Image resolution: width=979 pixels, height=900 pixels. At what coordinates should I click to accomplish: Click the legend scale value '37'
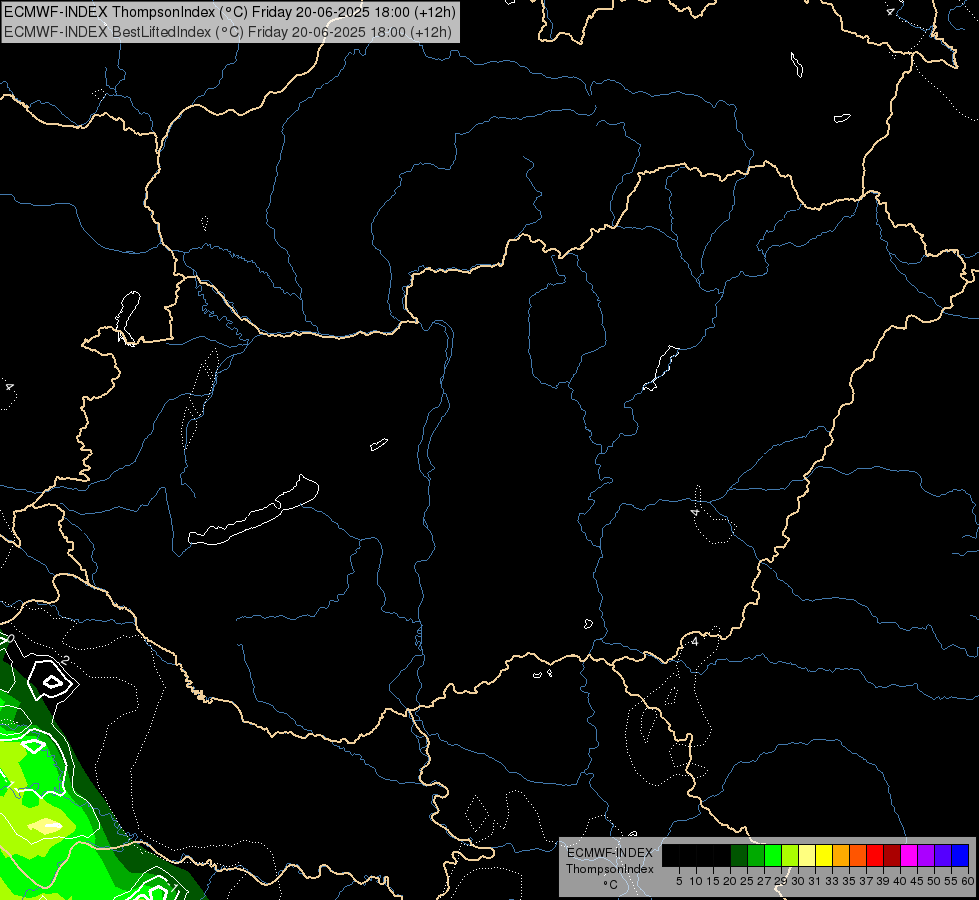[x=866, y=881]
